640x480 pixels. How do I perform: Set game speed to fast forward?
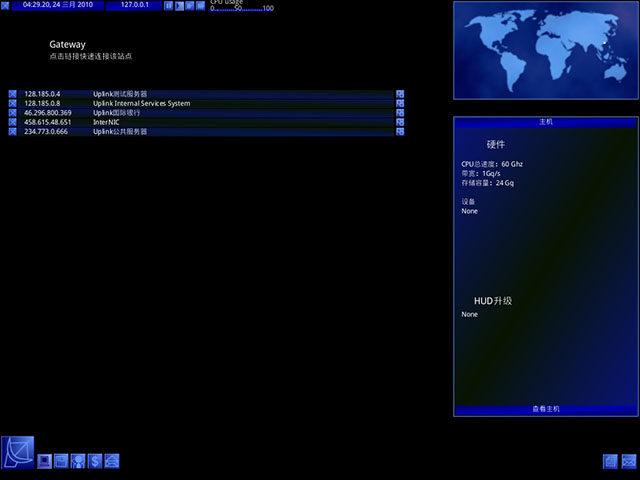point(190,6)
